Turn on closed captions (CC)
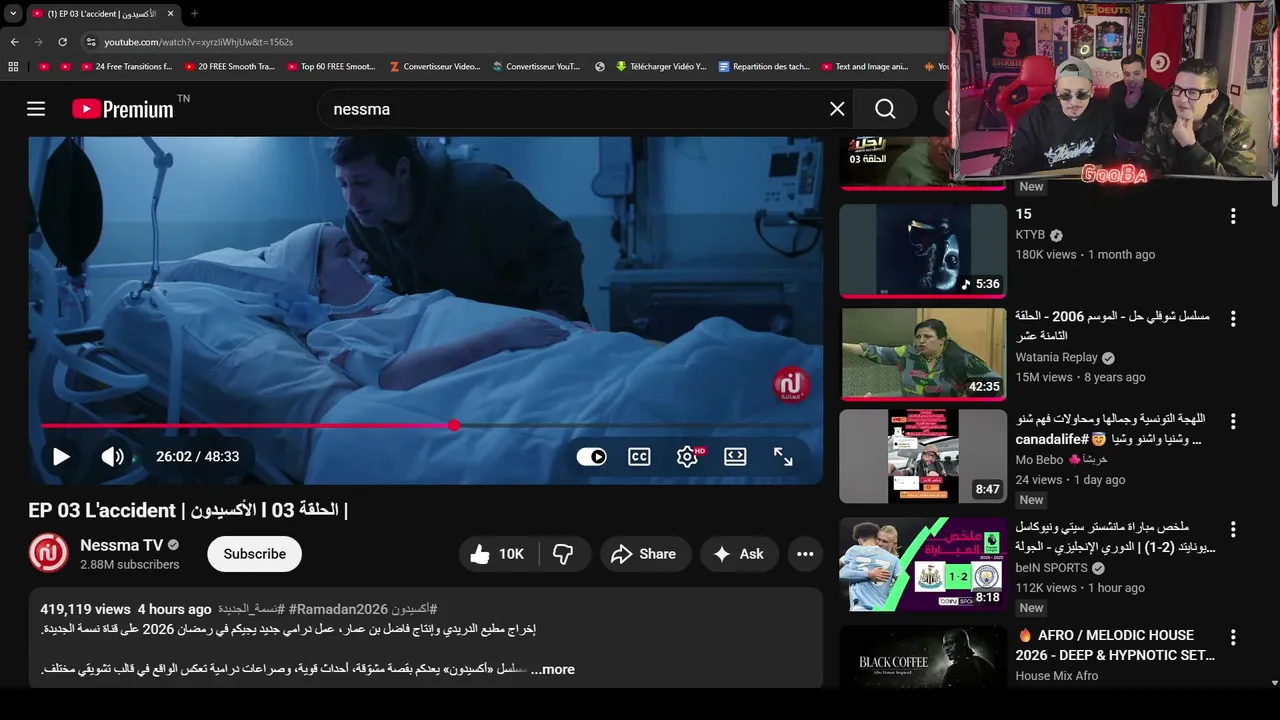Viewport: 1280px width, 720px height. tap(639, 456)
